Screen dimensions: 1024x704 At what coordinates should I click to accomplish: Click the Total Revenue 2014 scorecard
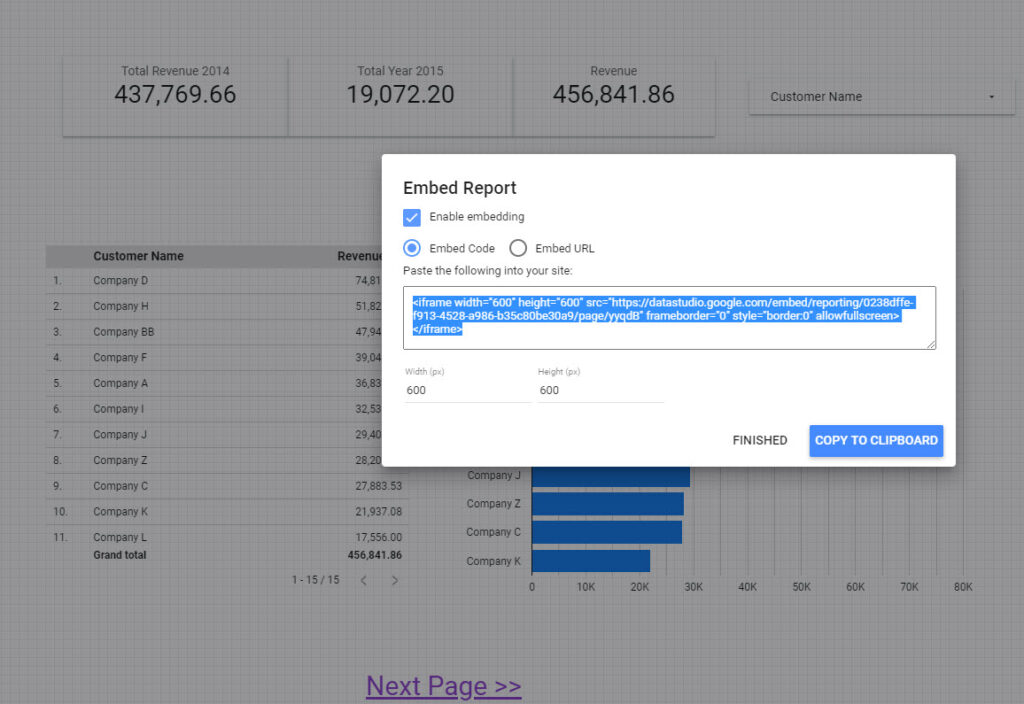[175, 97]
